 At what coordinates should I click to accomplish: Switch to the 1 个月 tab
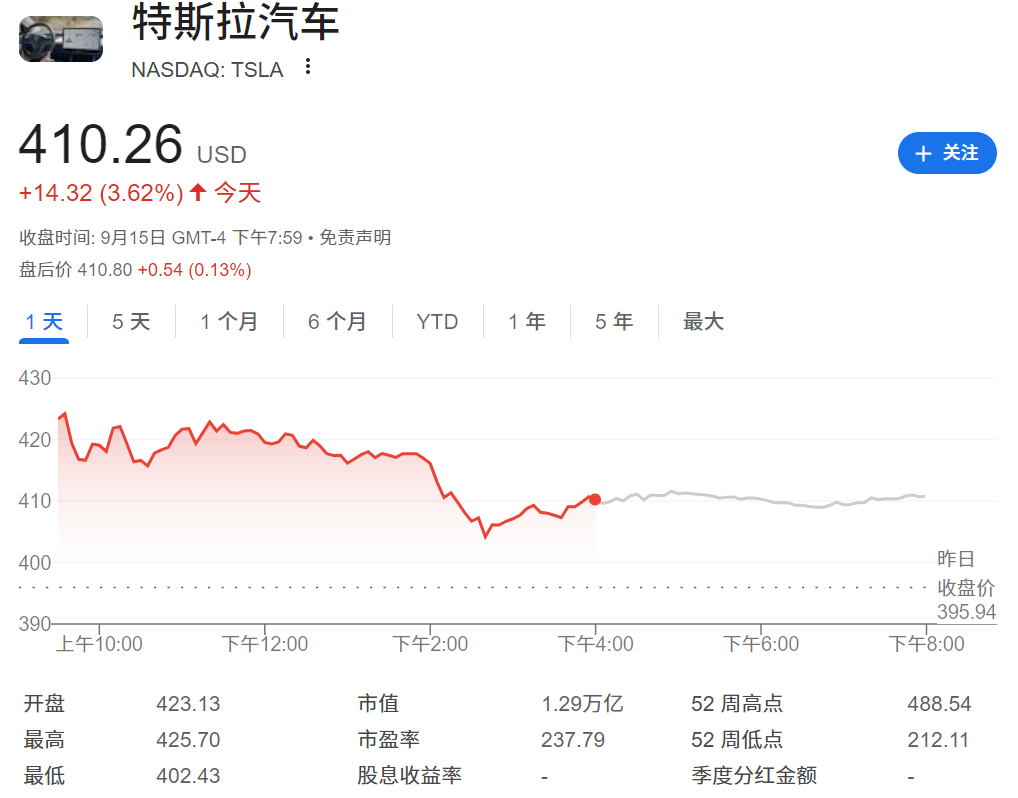pos(229,321)
